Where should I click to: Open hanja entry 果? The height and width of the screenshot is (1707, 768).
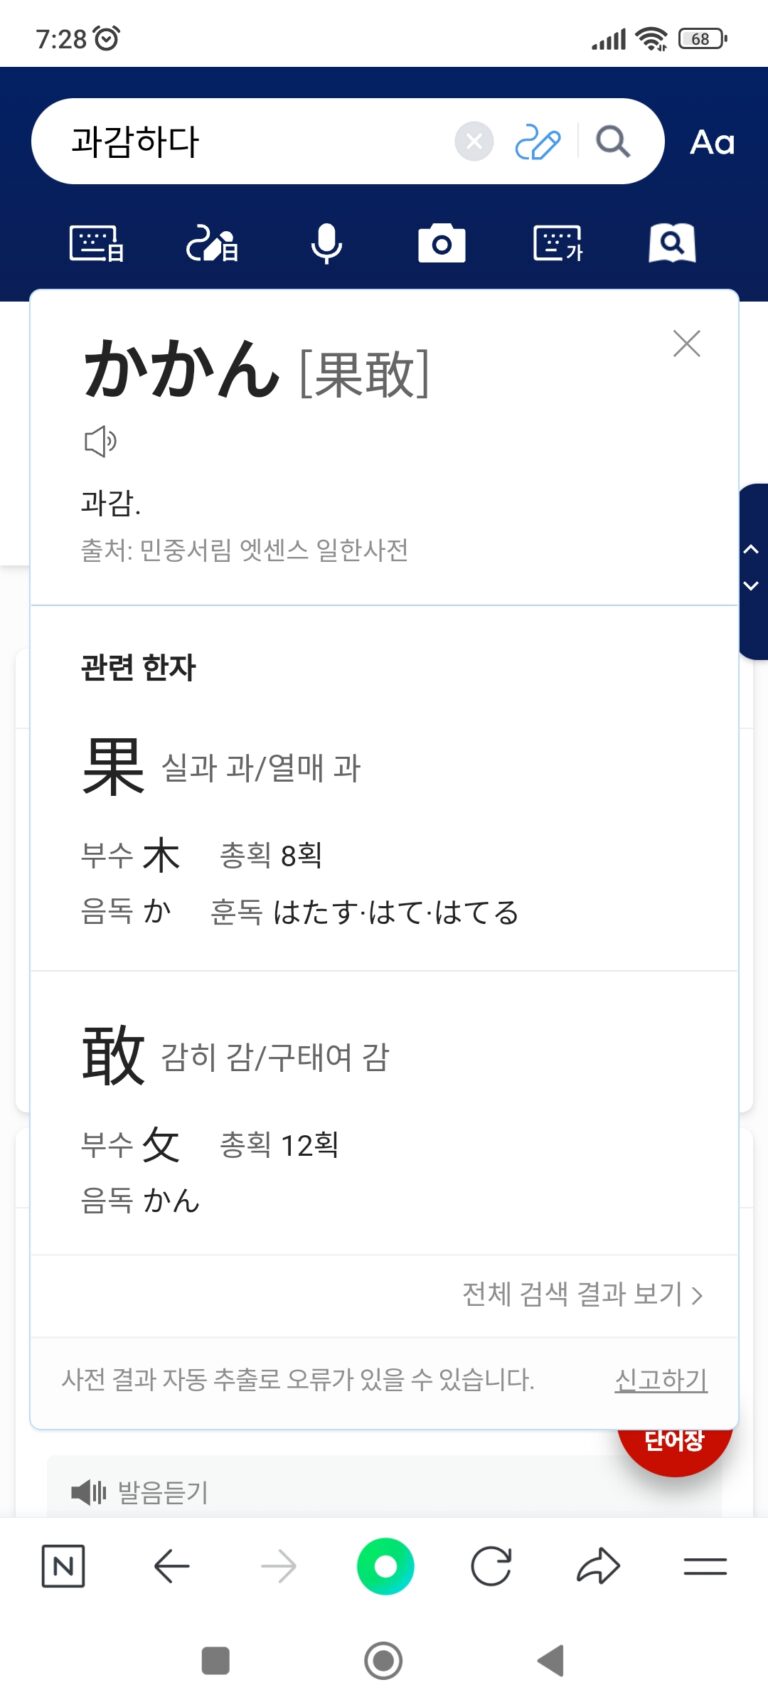coord(113,767)
